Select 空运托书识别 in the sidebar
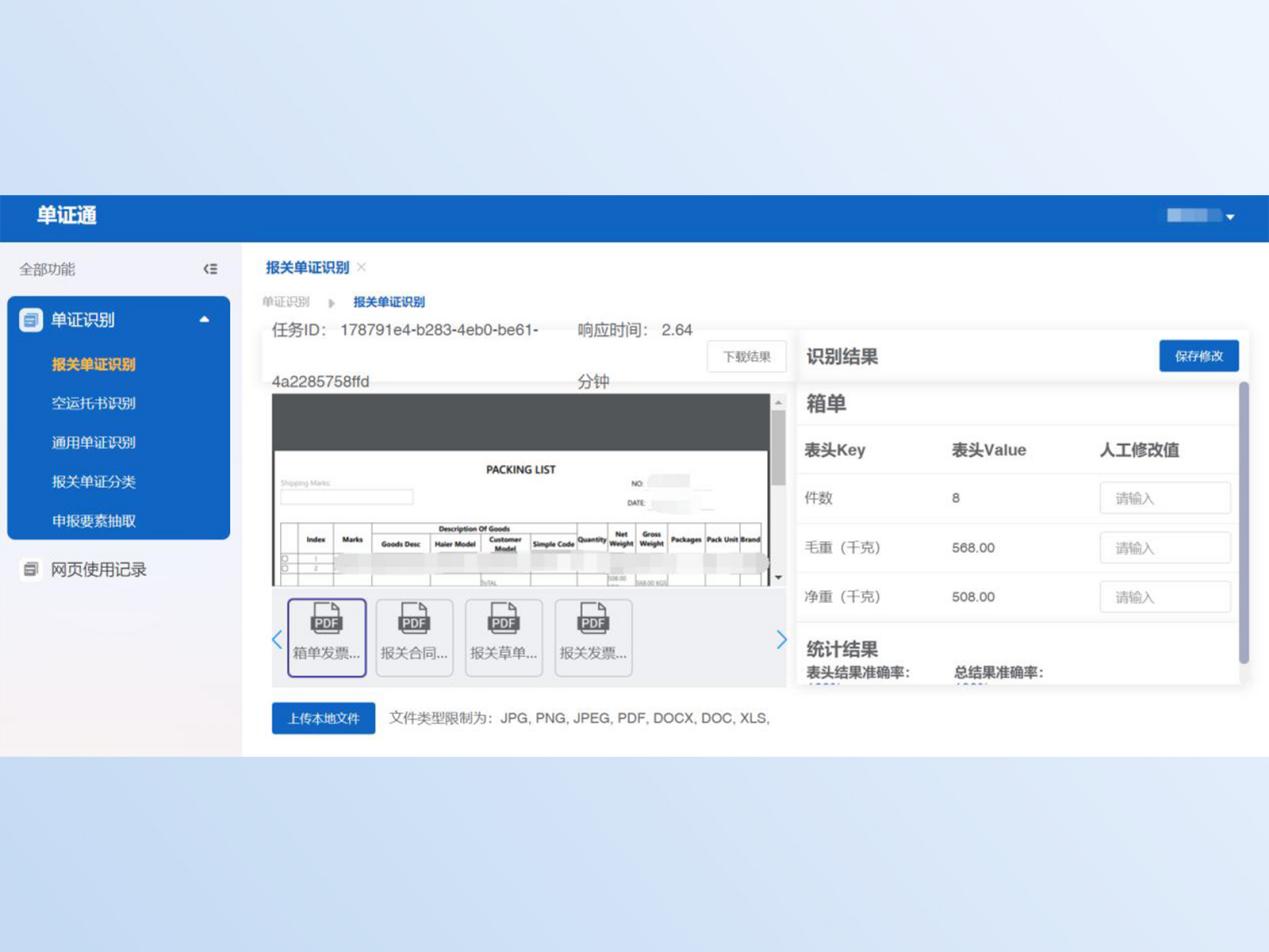 94,403
